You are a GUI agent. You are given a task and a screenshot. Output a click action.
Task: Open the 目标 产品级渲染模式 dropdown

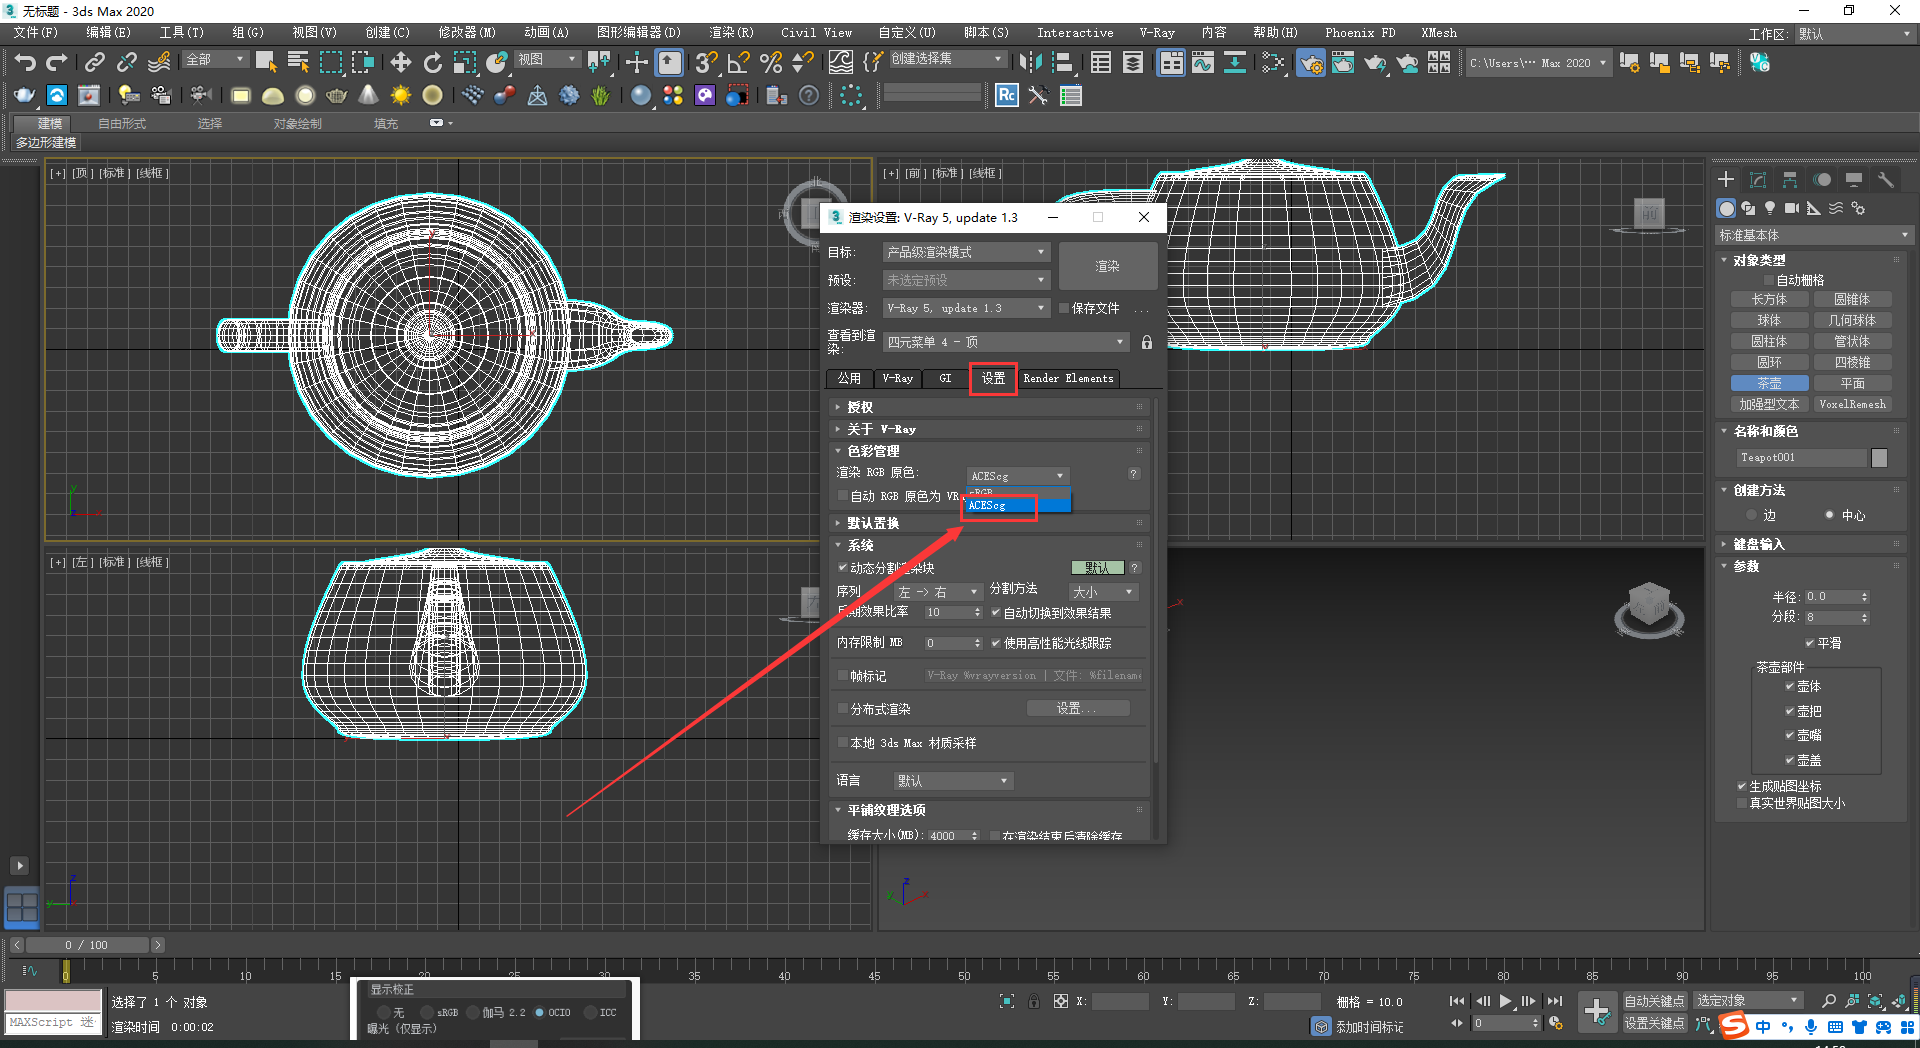[x=966, y=252]
